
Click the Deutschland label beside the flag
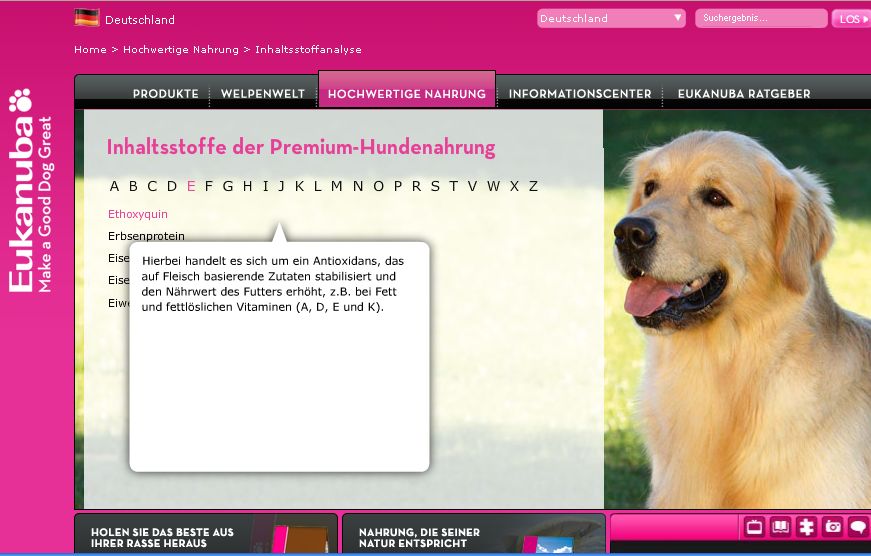click(140, 20)
